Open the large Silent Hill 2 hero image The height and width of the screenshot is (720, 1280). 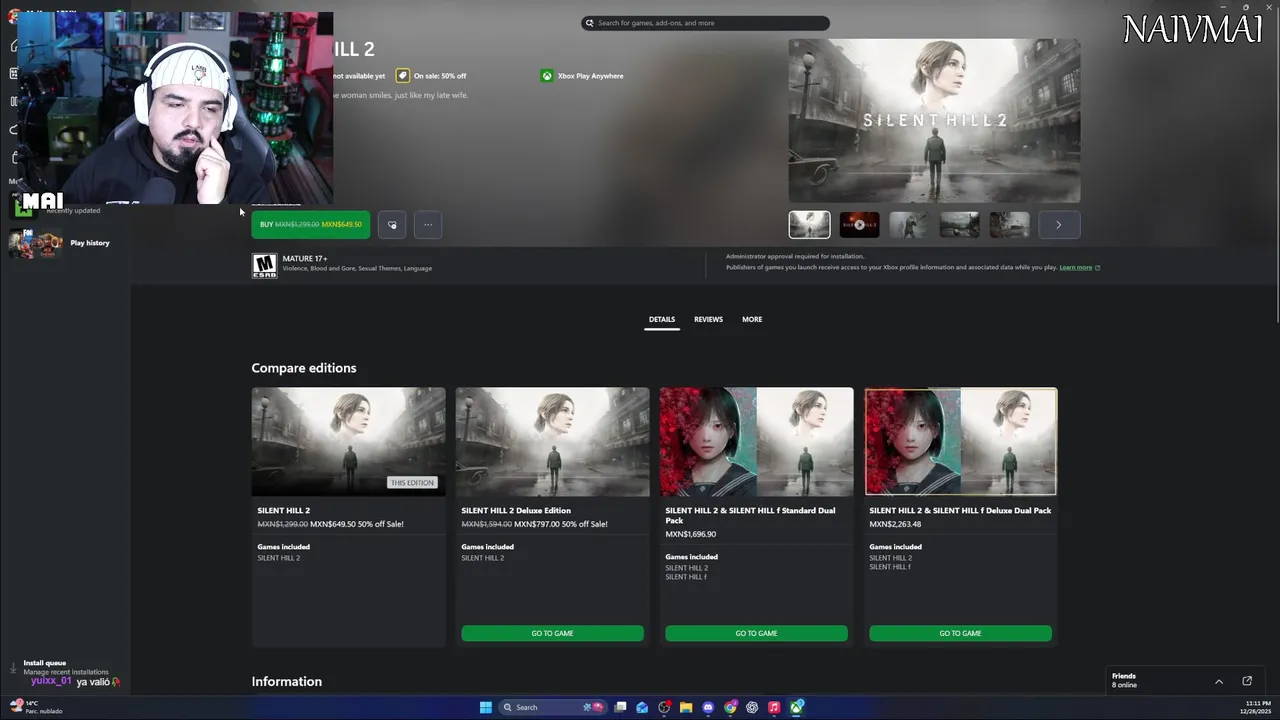tap(934, 120)
